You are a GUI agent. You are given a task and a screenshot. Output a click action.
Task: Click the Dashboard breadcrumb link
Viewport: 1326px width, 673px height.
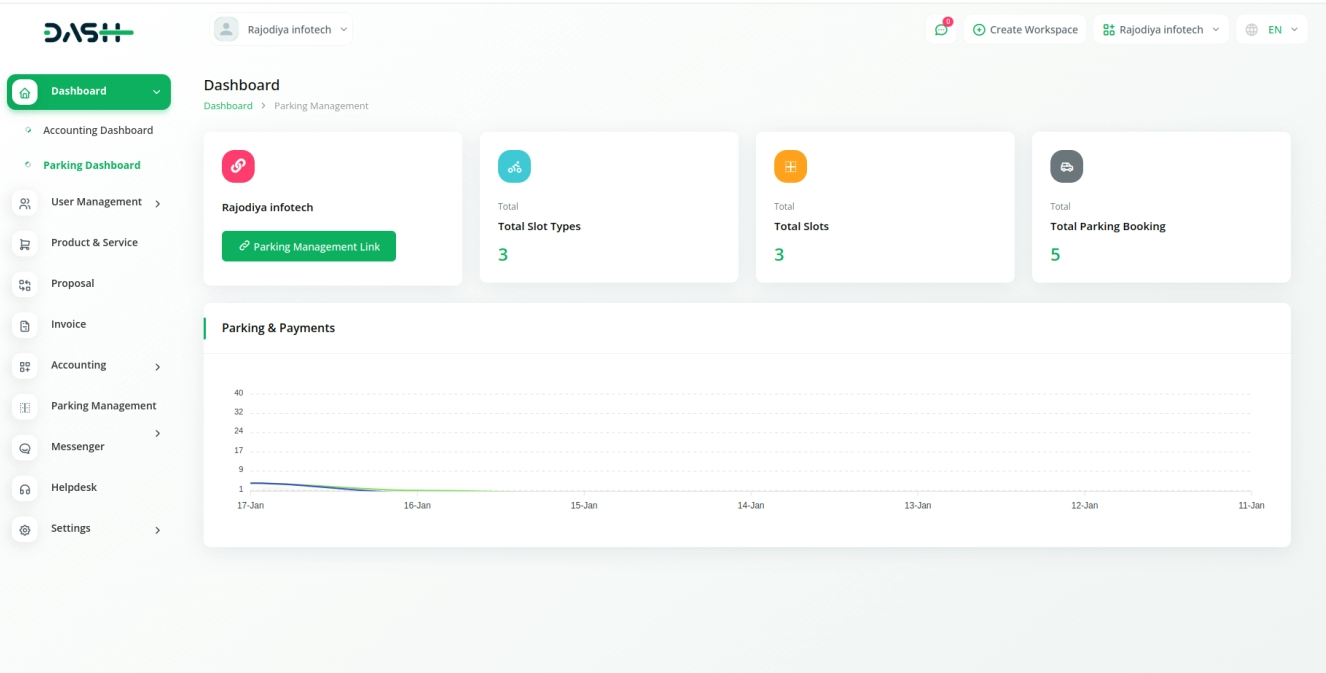228,106
